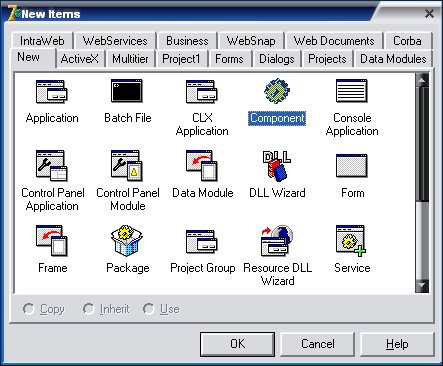Switch to the ActiveX tab

80,59
